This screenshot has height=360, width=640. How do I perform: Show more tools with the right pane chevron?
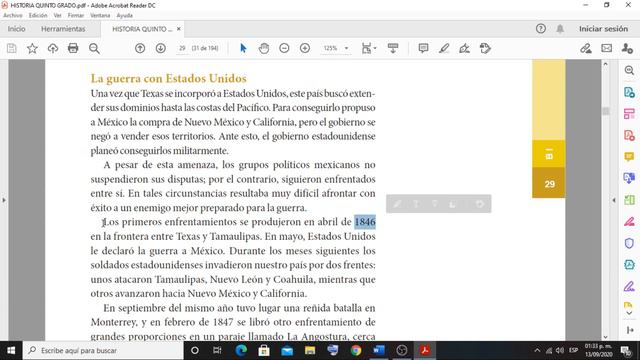[x=629, y=313]
